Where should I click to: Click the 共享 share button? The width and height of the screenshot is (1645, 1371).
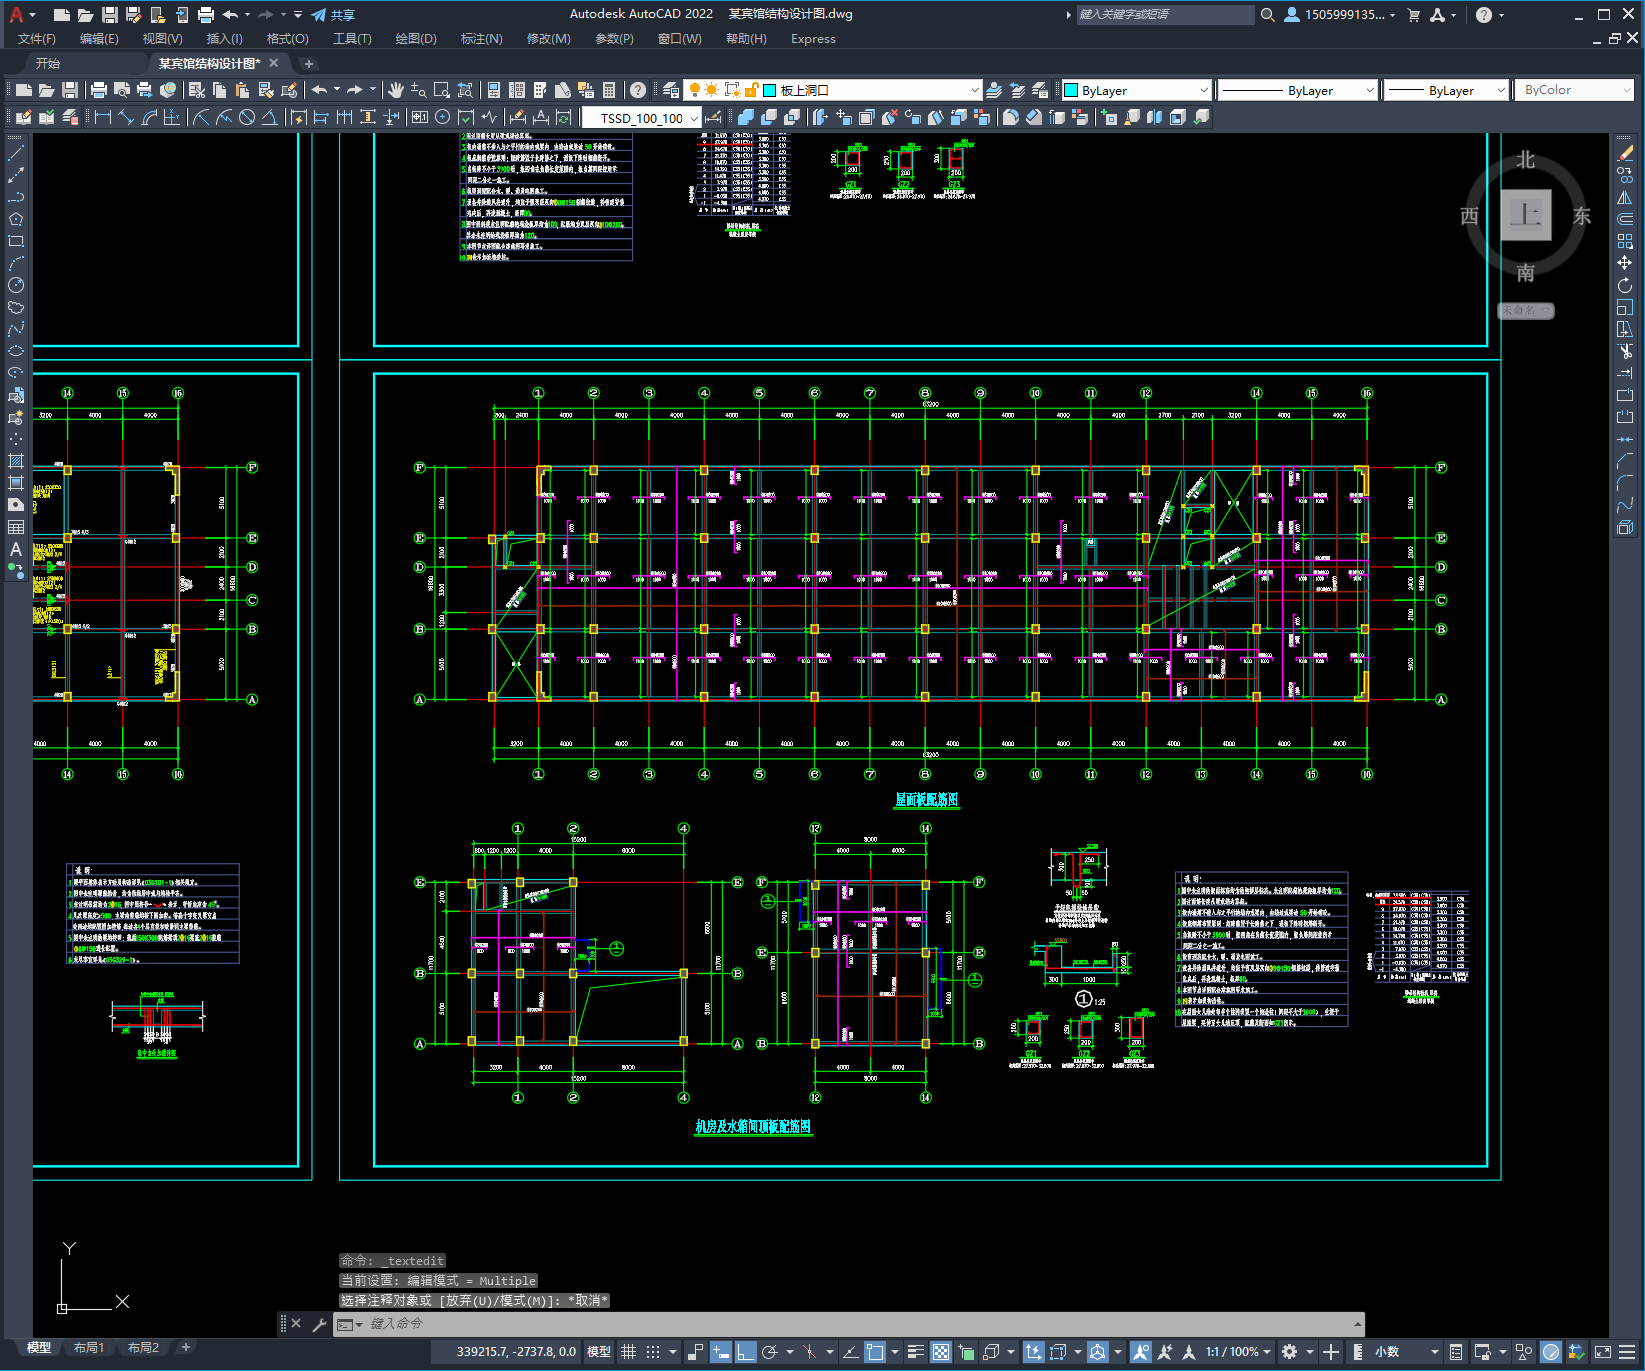[x=333, y=15]
